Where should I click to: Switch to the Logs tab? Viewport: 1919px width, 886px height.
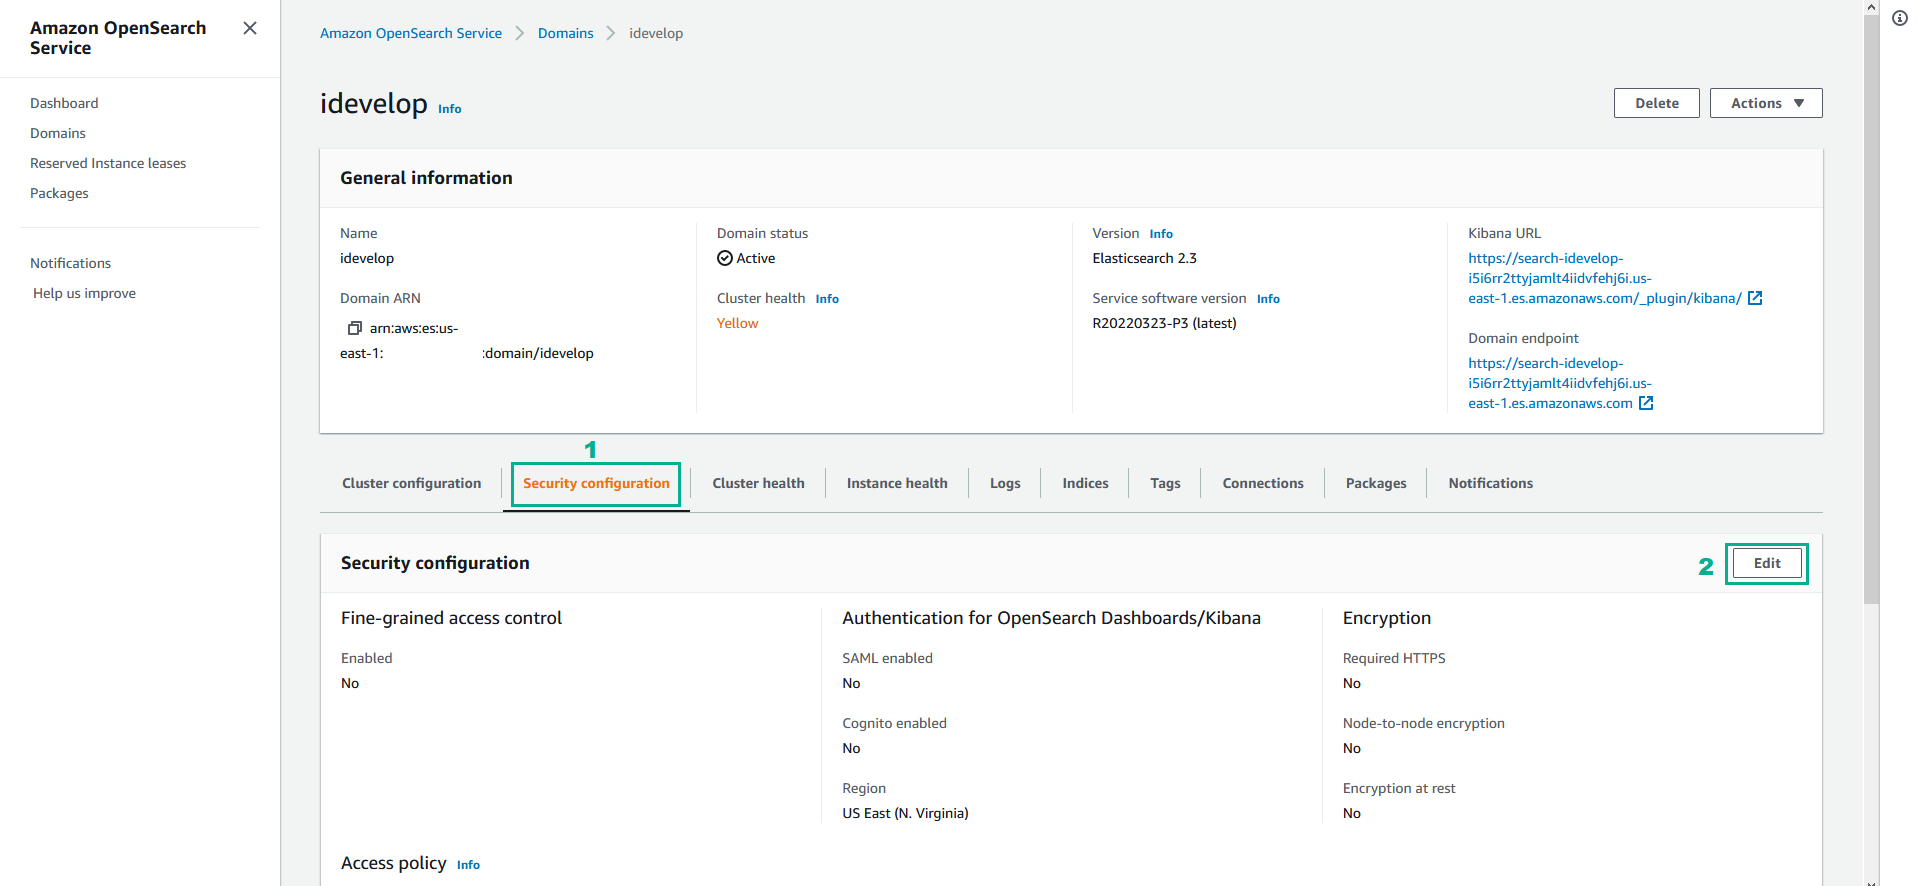click(1005, 483)
